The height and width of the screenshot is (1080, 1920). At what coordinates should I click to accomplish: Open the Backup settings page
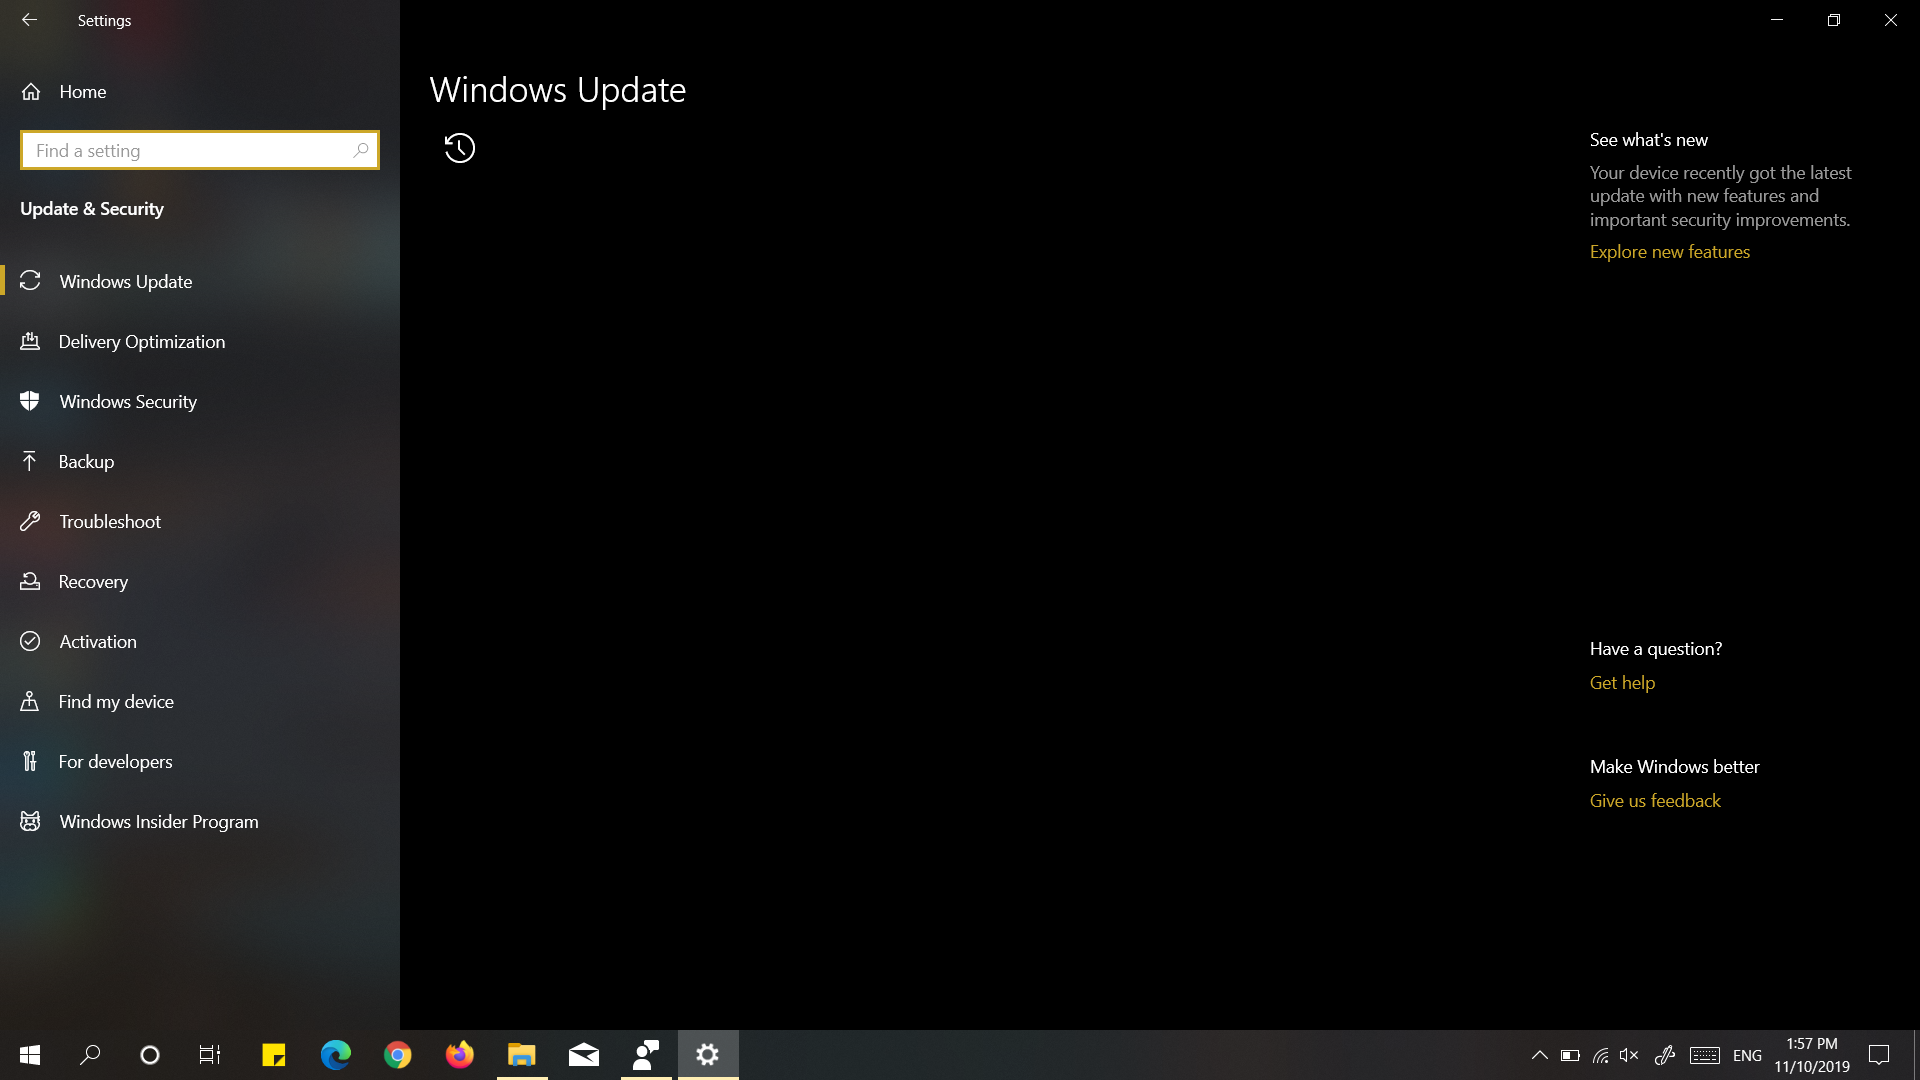(x=200, y=461)
